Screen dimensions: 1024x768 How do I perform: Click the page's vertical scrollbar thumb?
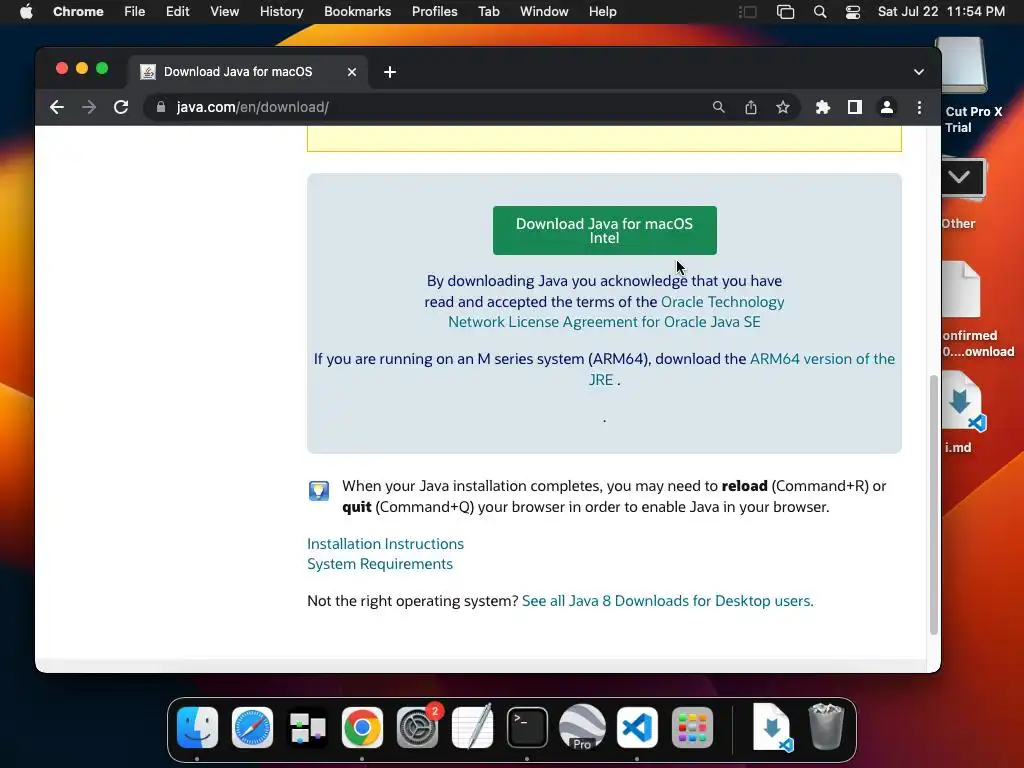coord(934,504)
